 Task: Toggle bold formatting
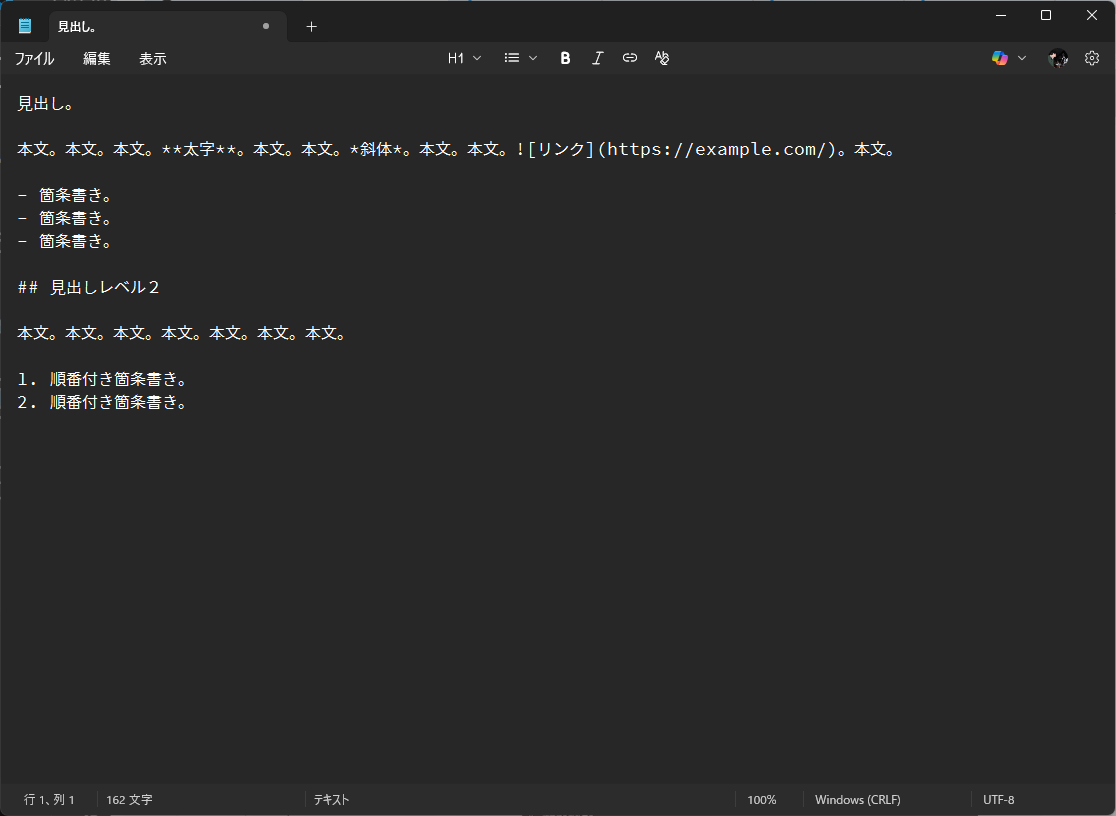565,58
